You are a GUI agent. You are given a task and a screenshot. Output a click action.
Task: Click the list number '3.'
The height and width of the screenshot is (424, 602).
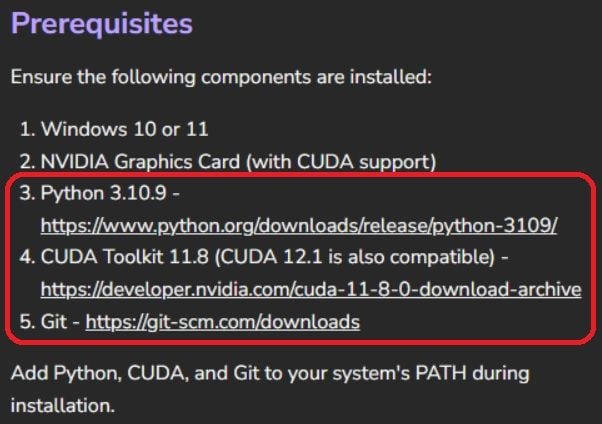click(28, 193)
